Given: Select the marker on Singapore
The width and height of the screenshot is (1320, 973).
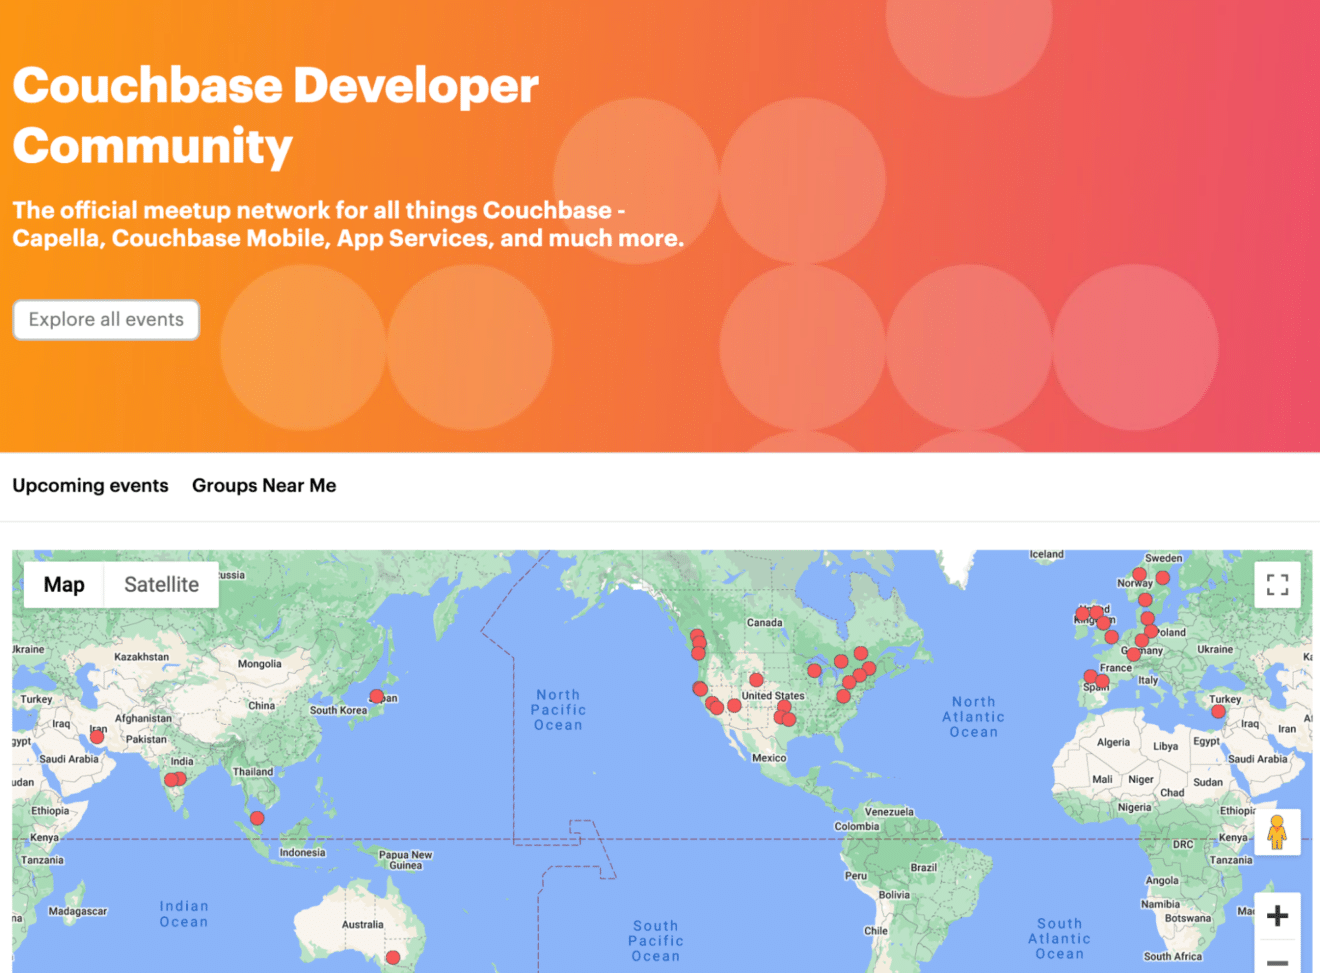Looking at the screenshot, I should click(x=258, y=817).
